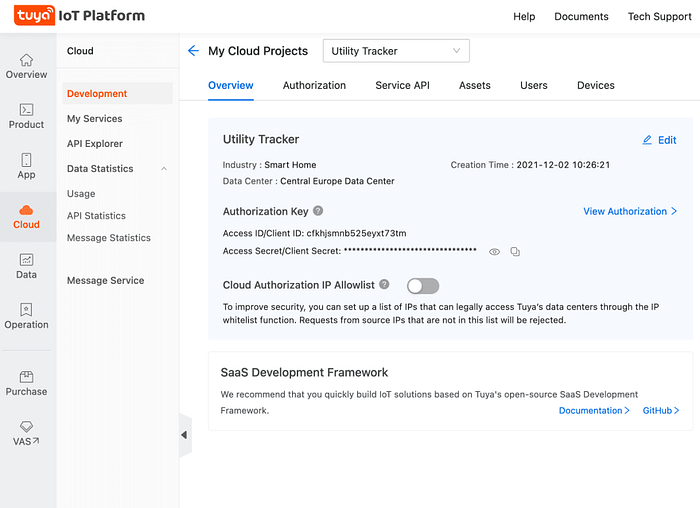This screenshot has width=700, height=508.
Task: Switch to the Users tab
Action: click(533, 85)
